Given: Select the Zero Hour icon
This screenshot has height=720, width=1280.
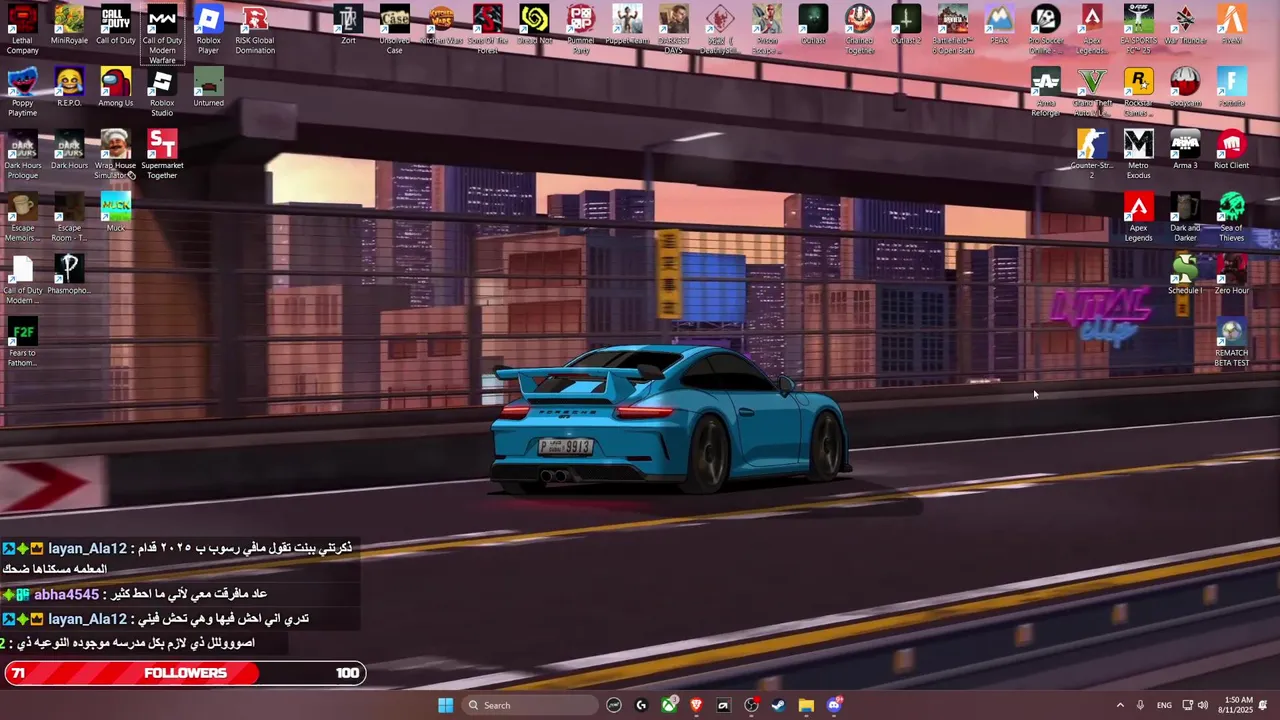Looking at the screenshot, I should pyautogui.click(x=1231, y=275).
